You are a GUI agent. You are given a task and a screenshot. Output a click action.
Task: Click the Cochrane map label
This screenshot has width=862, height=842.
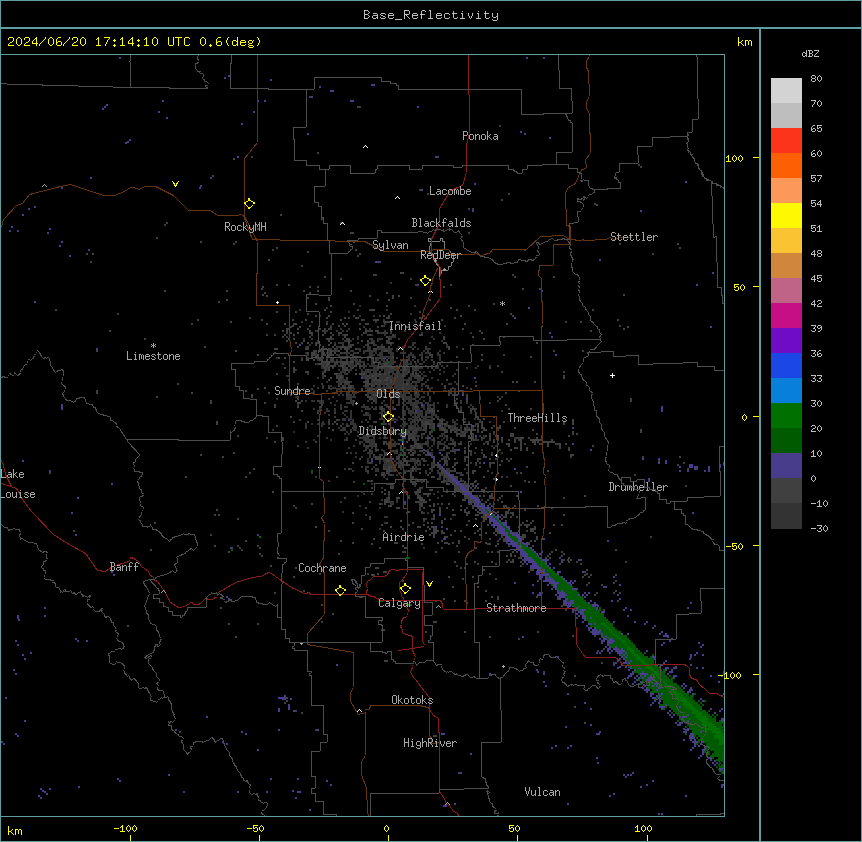coord(322,568)
